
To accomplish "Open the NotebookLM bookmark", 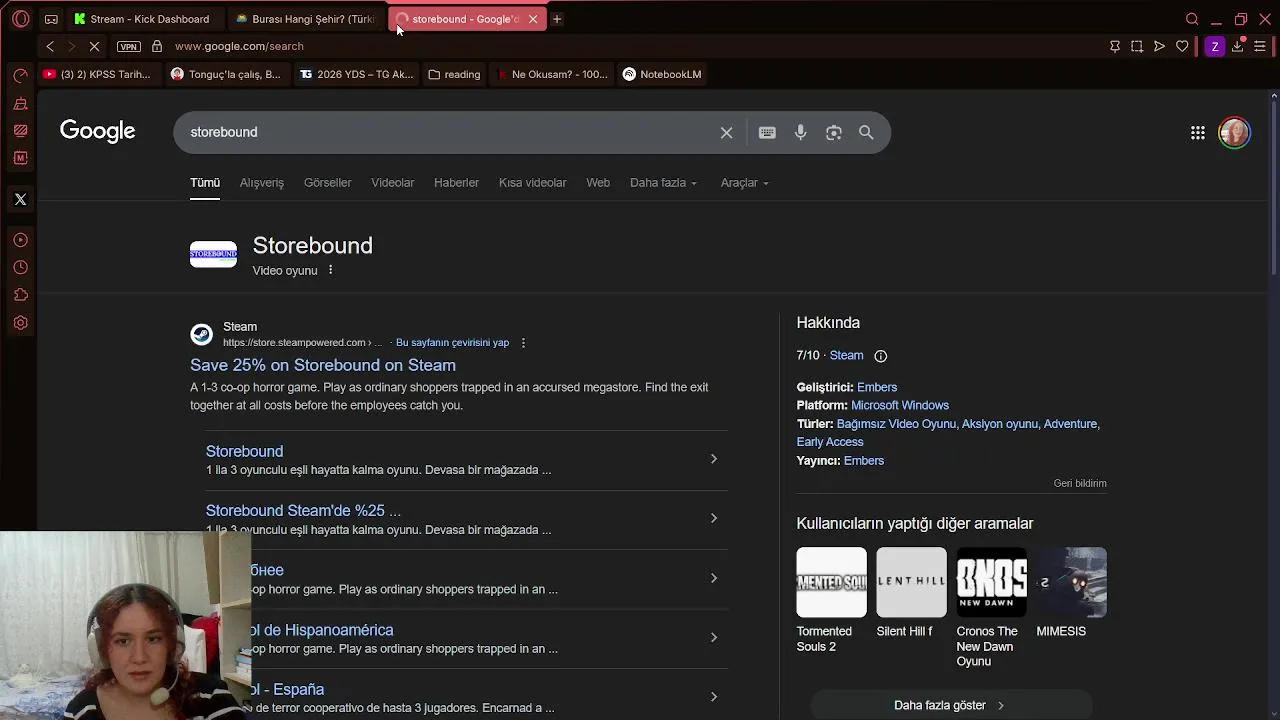I will coord(662,74).
